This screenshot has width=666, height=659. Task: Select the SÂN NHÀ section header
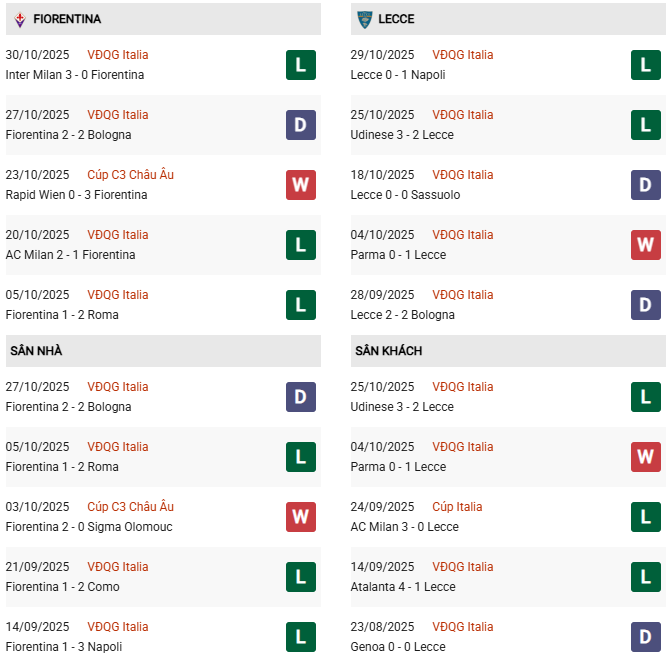click(x=37, y=351)
